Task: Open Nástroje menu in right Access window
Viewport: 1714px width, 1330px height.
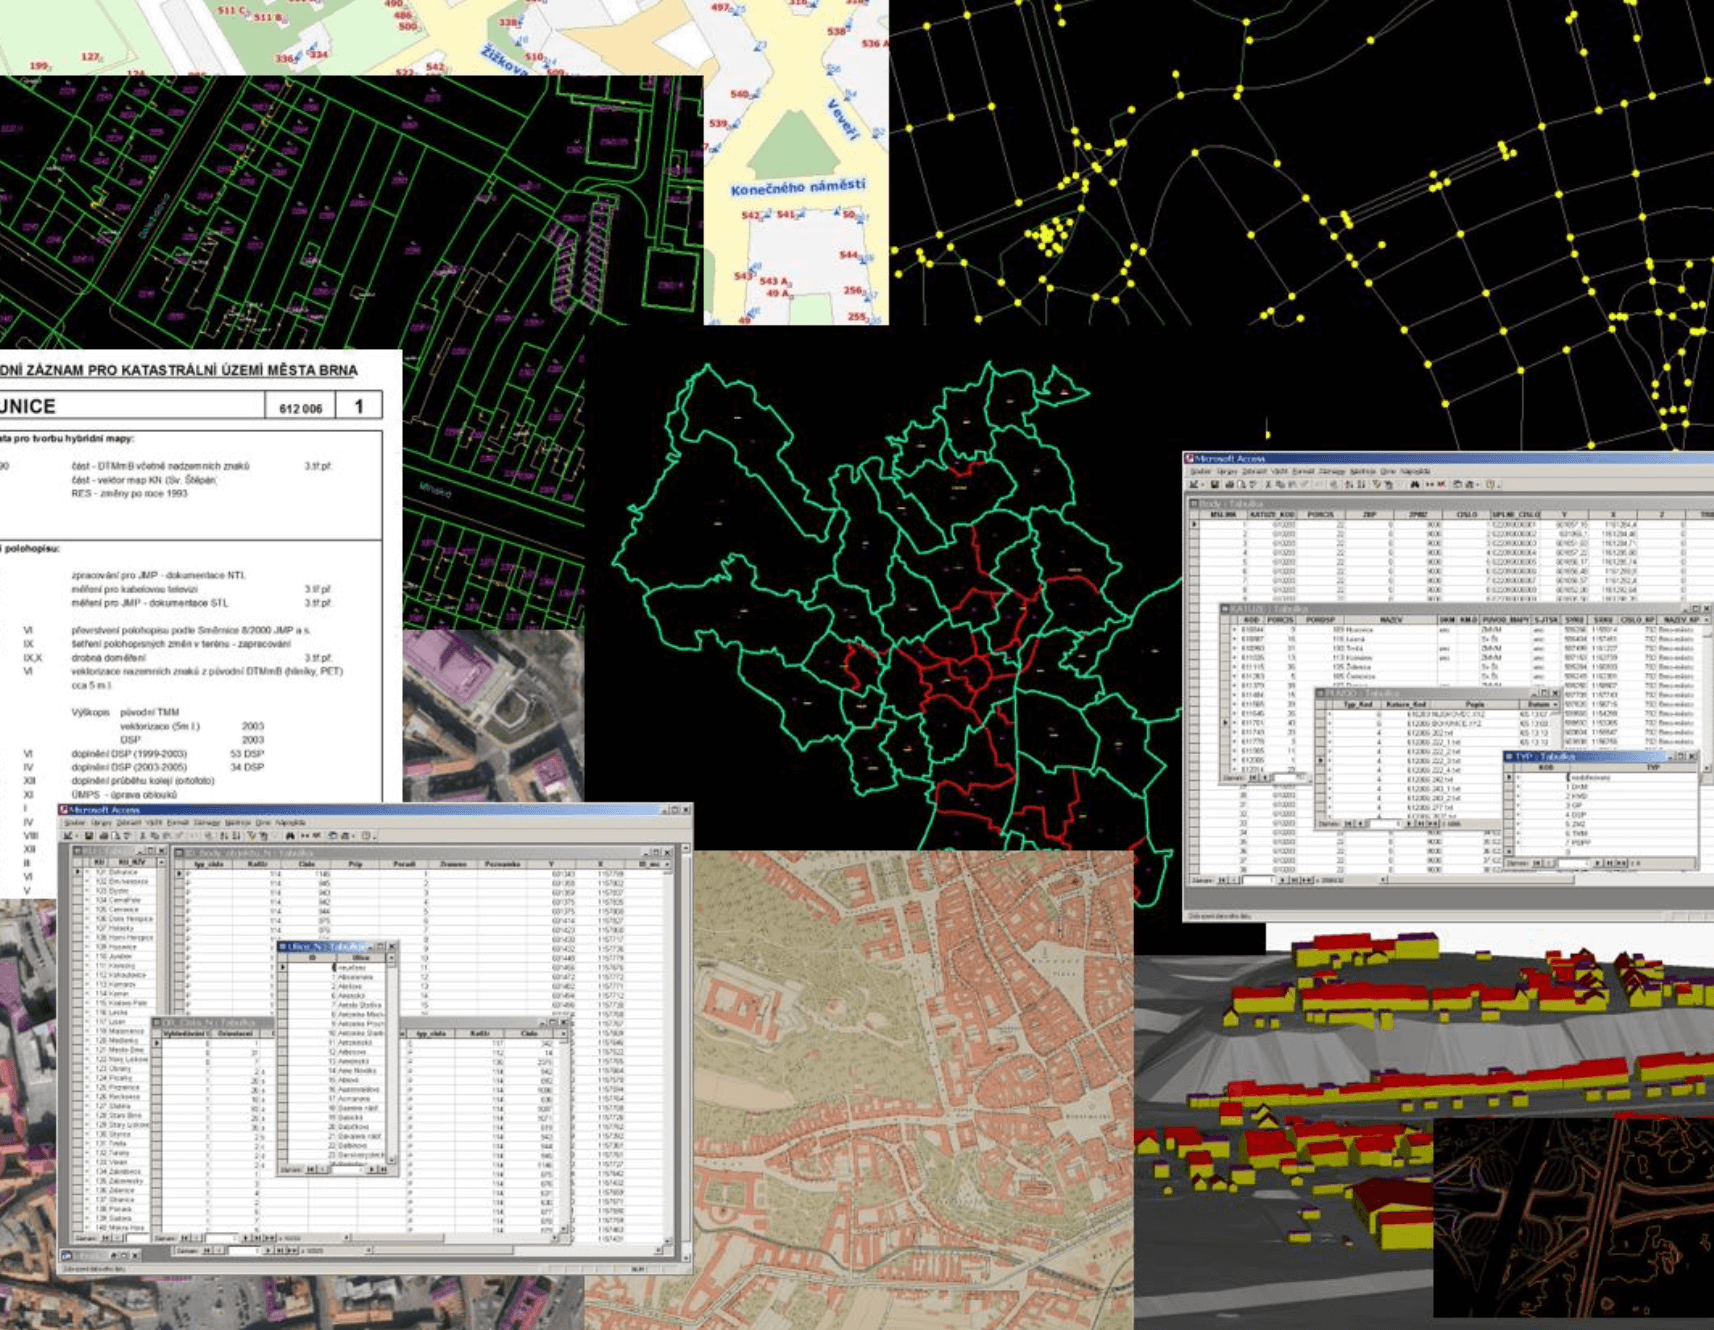Action: [x=1362, y=471]
